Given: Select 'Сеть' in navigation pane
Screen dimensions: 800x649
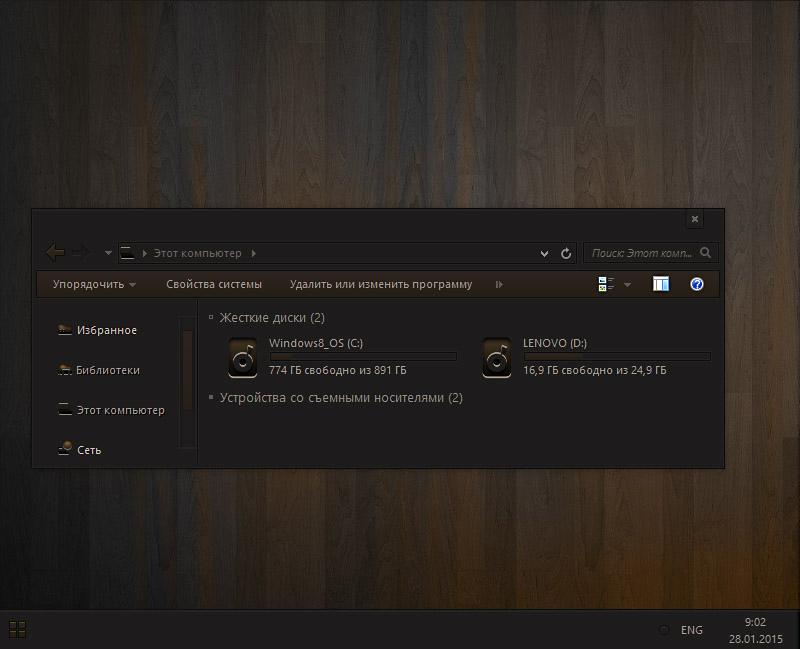Looking at the screenshot, I should tap(89, 450).
